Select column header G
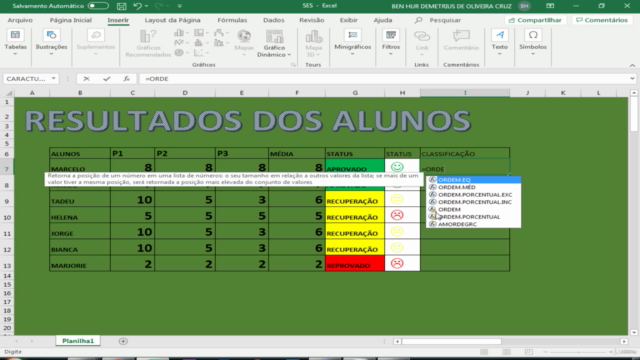Image resolution: width=640 pixels, height=360 pixels. pos(355,93)
